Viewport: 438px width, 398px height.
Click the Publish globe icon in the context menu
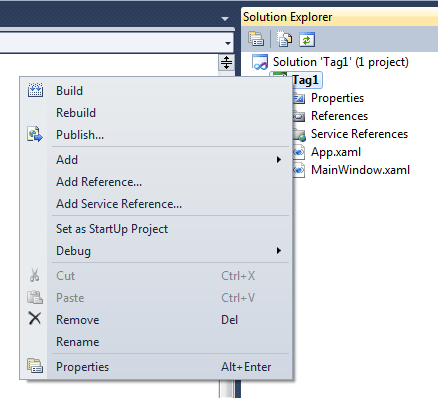[35, 134]
